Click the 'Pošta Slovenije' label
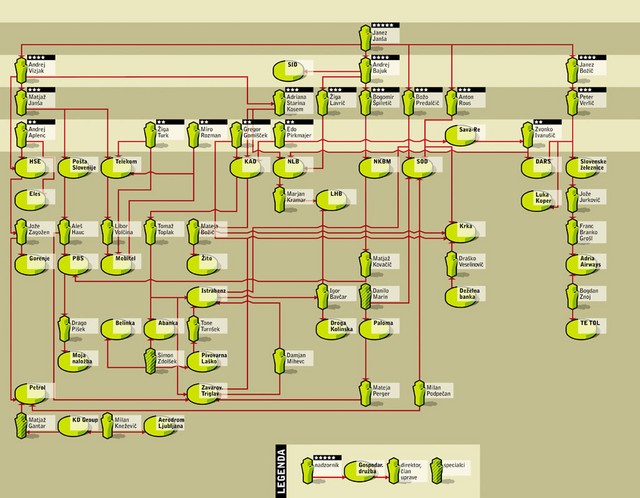Image resolution: width=640 pixels, height=498 pixels. pyautogui.click(x=84, y=165)
